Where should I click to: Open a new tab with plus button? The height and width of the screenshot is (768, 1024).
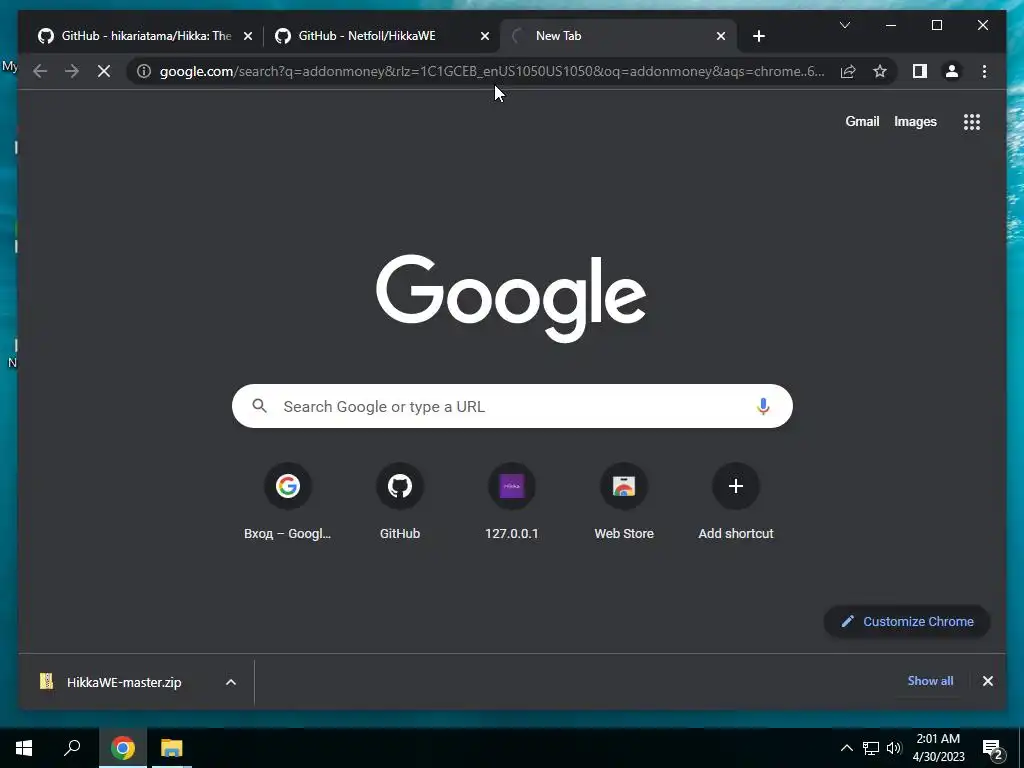point(758,36)
